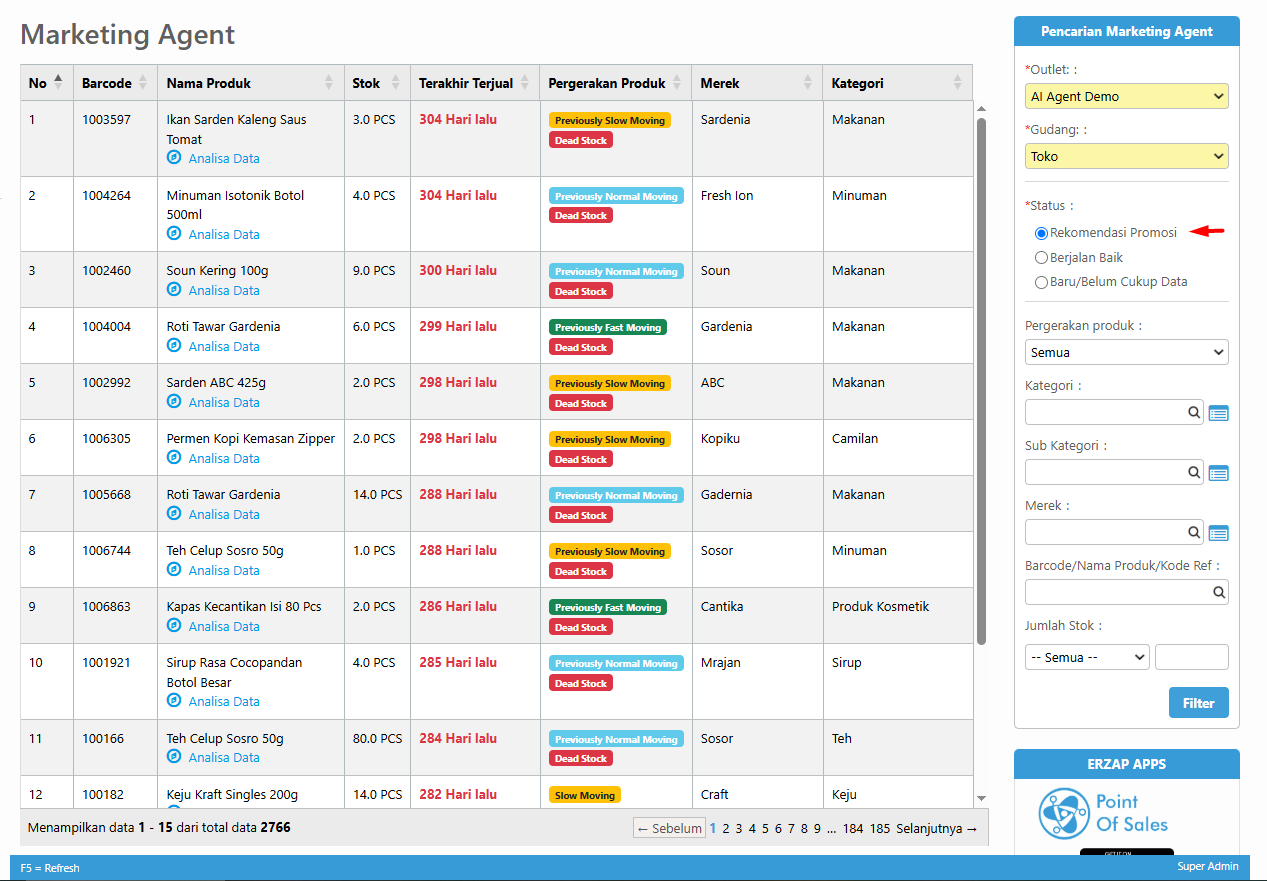This screenshot has width=1267, height=881.
Task: Open the Merek list picker icon
Action: click(x=1218, y=533)
